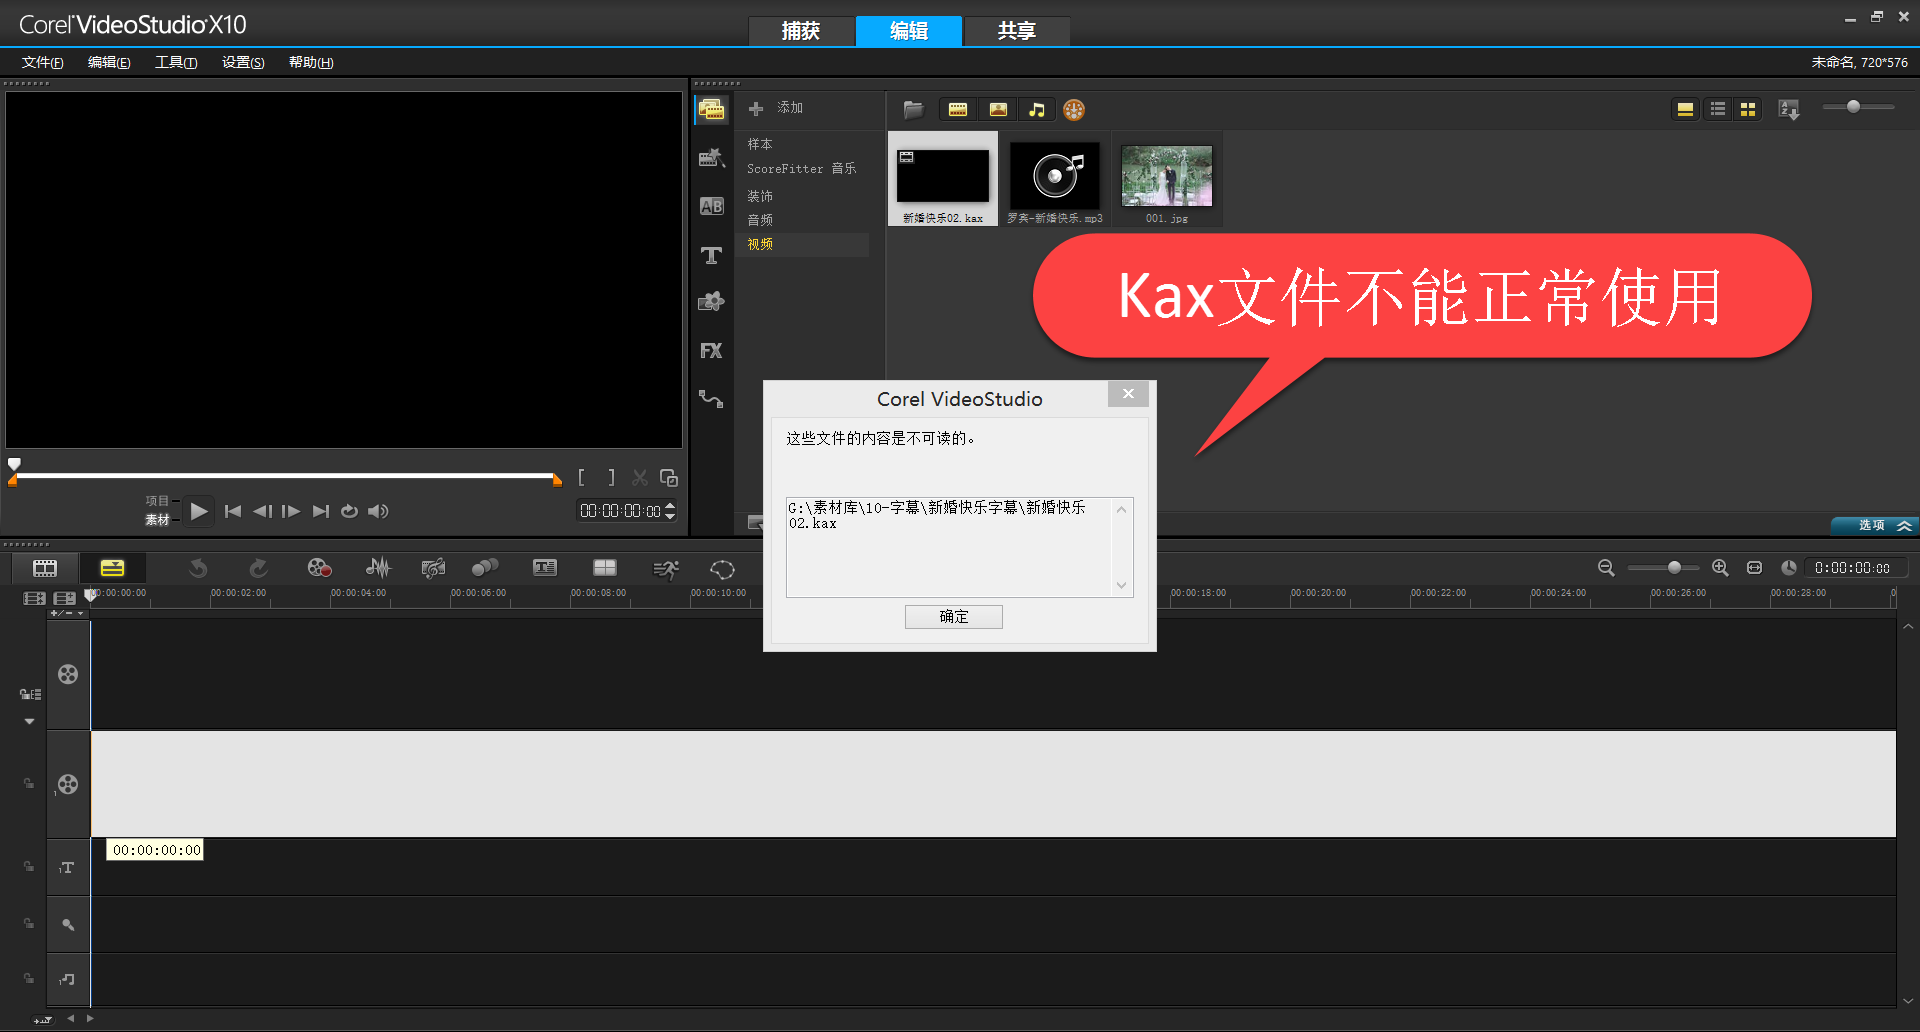Click 添加 to add library folder
This screenshot has height=1032, width=1920.
777,108
